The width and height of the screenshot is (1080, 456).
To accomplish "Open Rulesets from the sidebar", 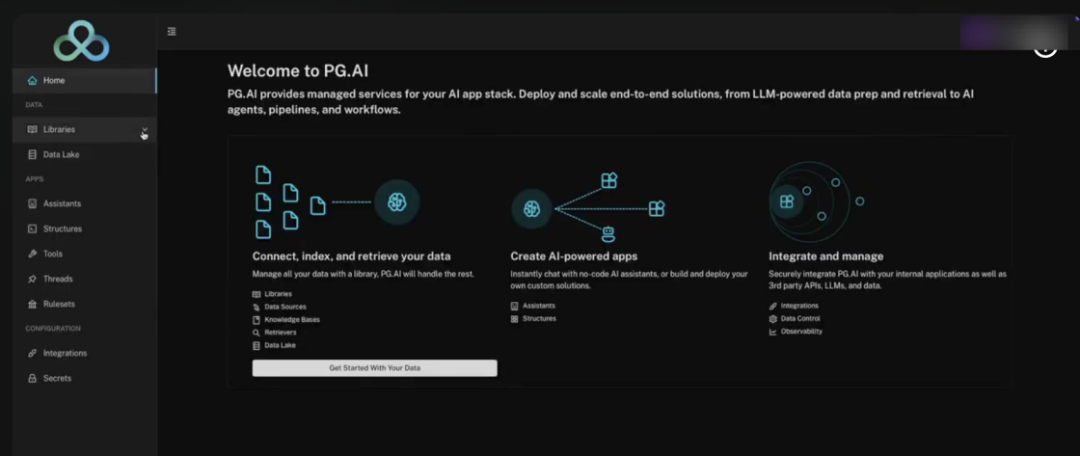I will (x=84, y=304).
